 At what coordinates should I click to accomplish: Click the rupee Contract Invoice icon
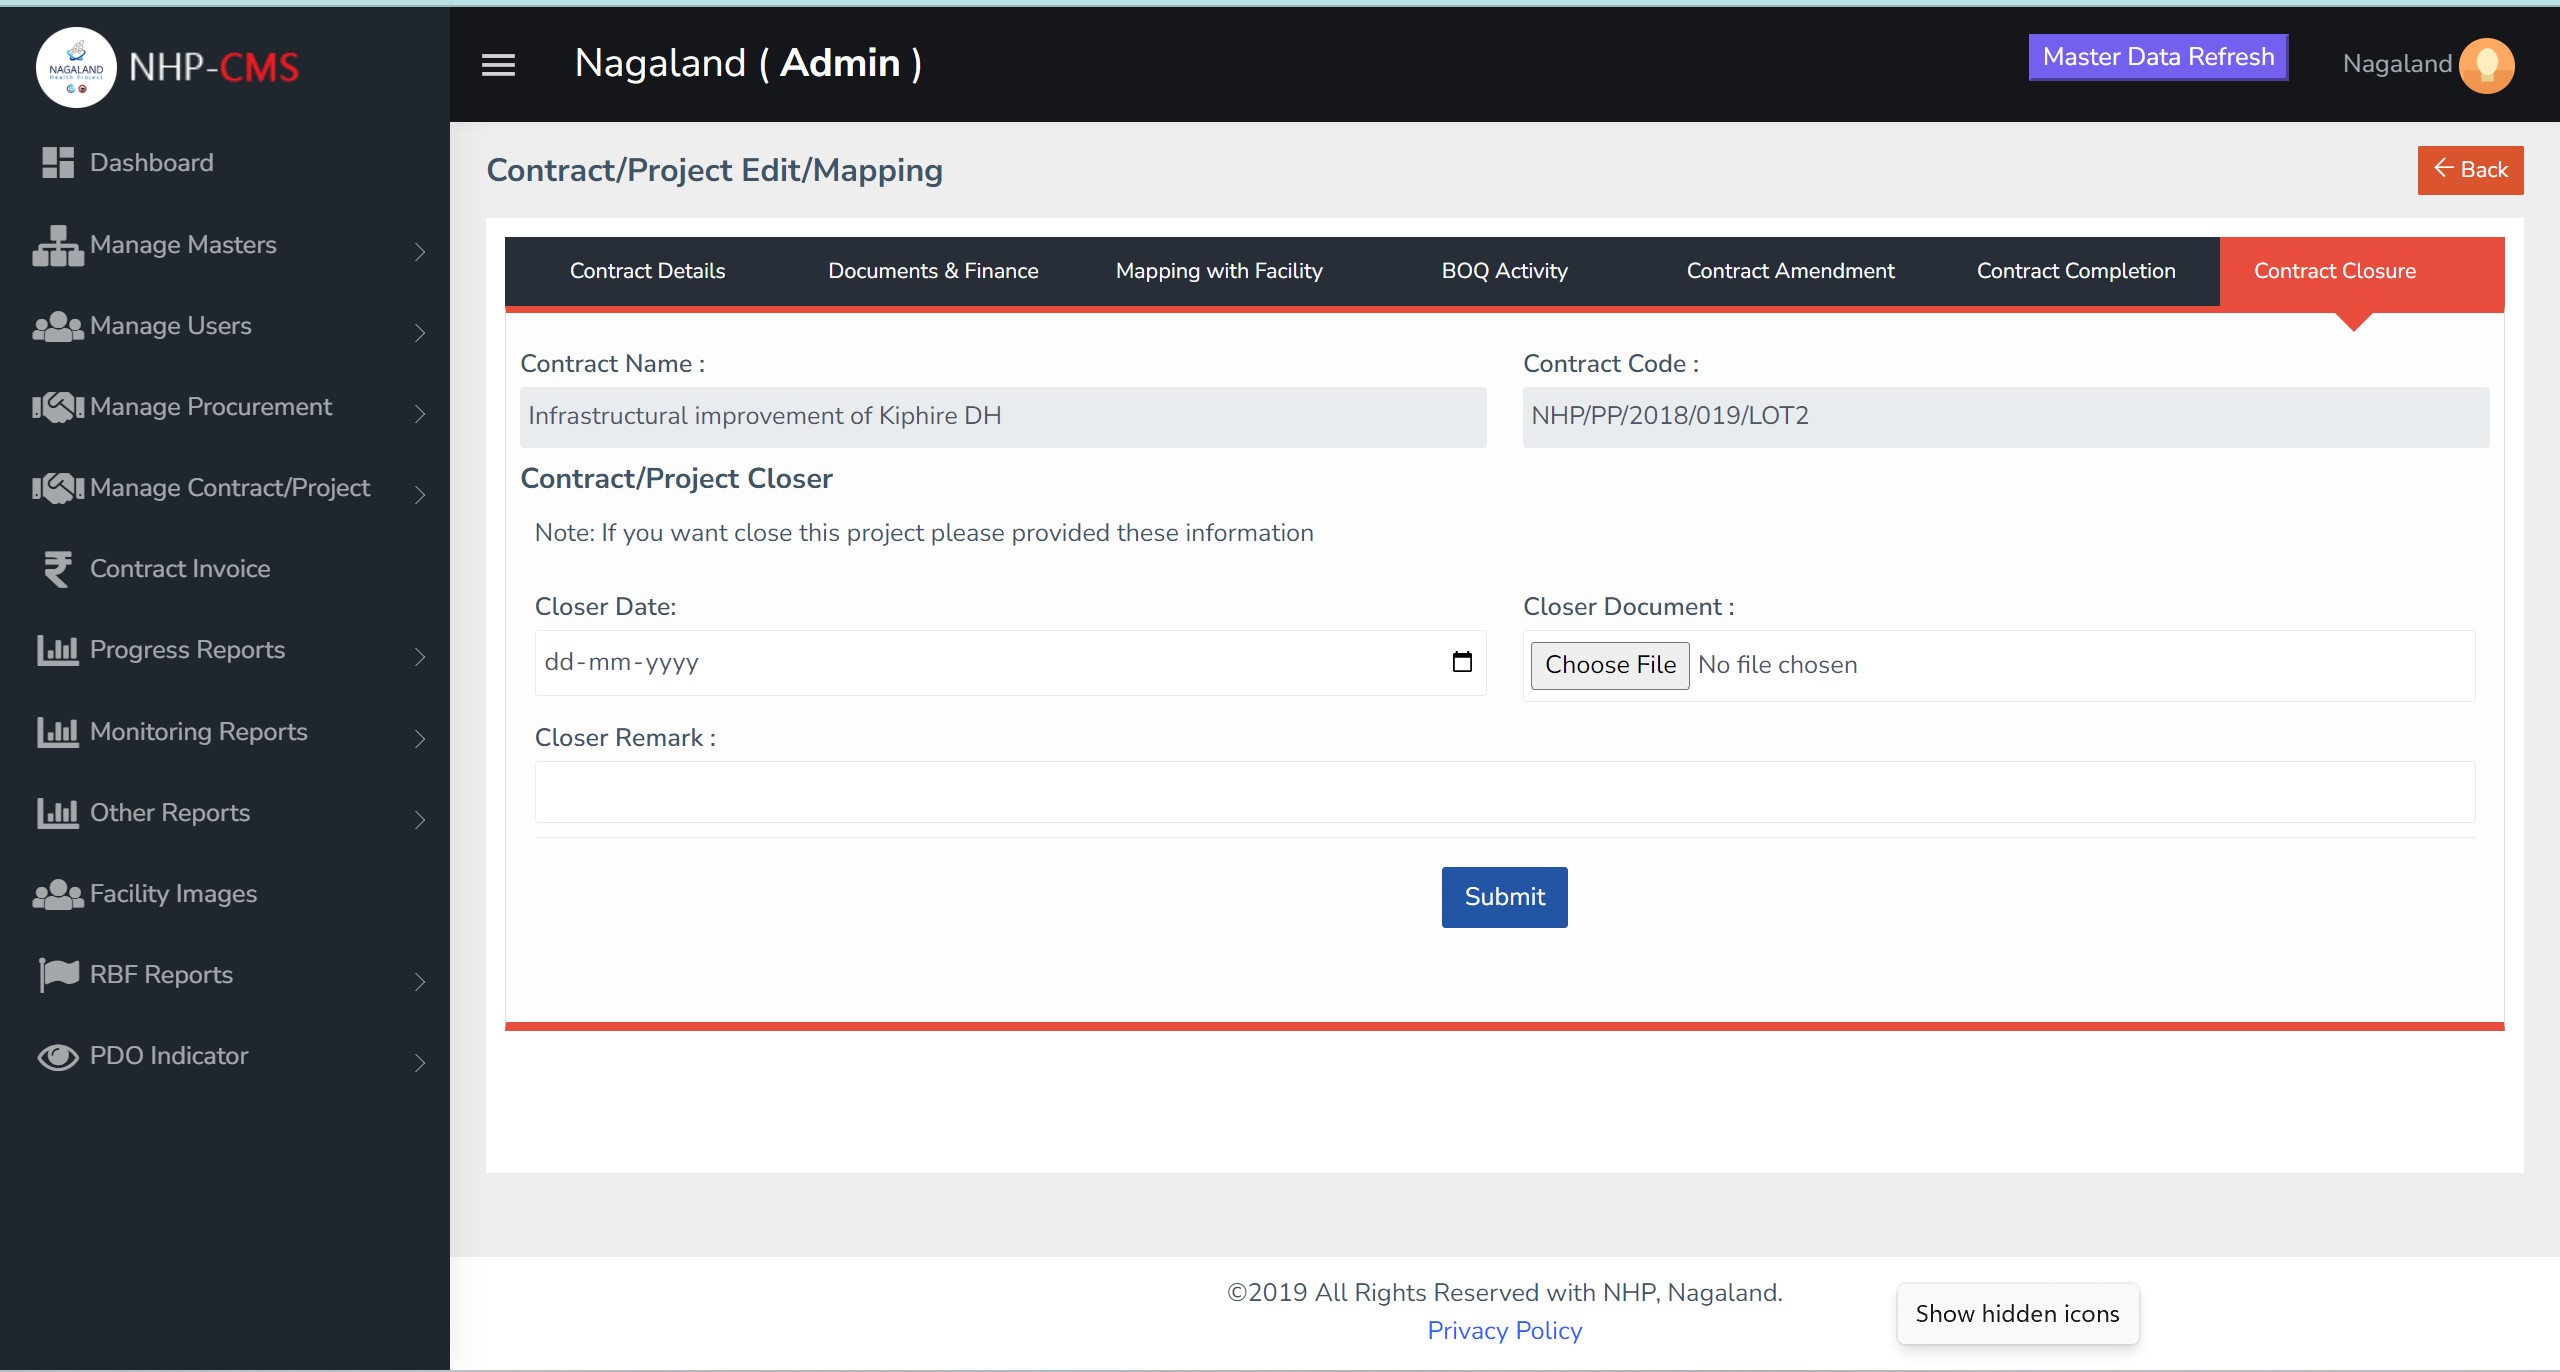[57, 569]
